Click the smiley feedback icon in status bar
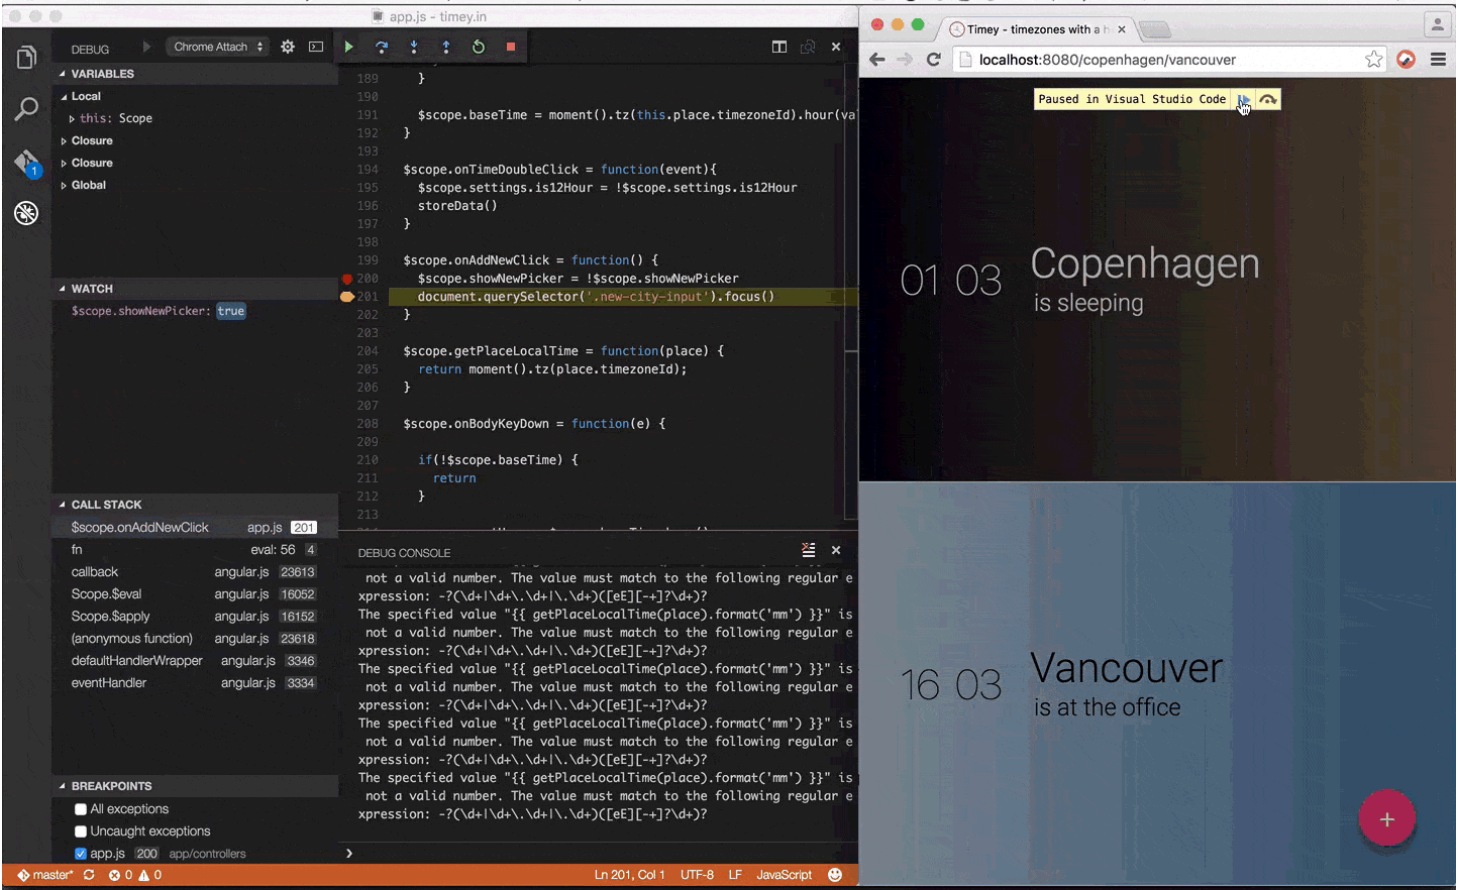The height and width of the screenshot is (890, 1458). pyautogui.click(x=833, y=874)
